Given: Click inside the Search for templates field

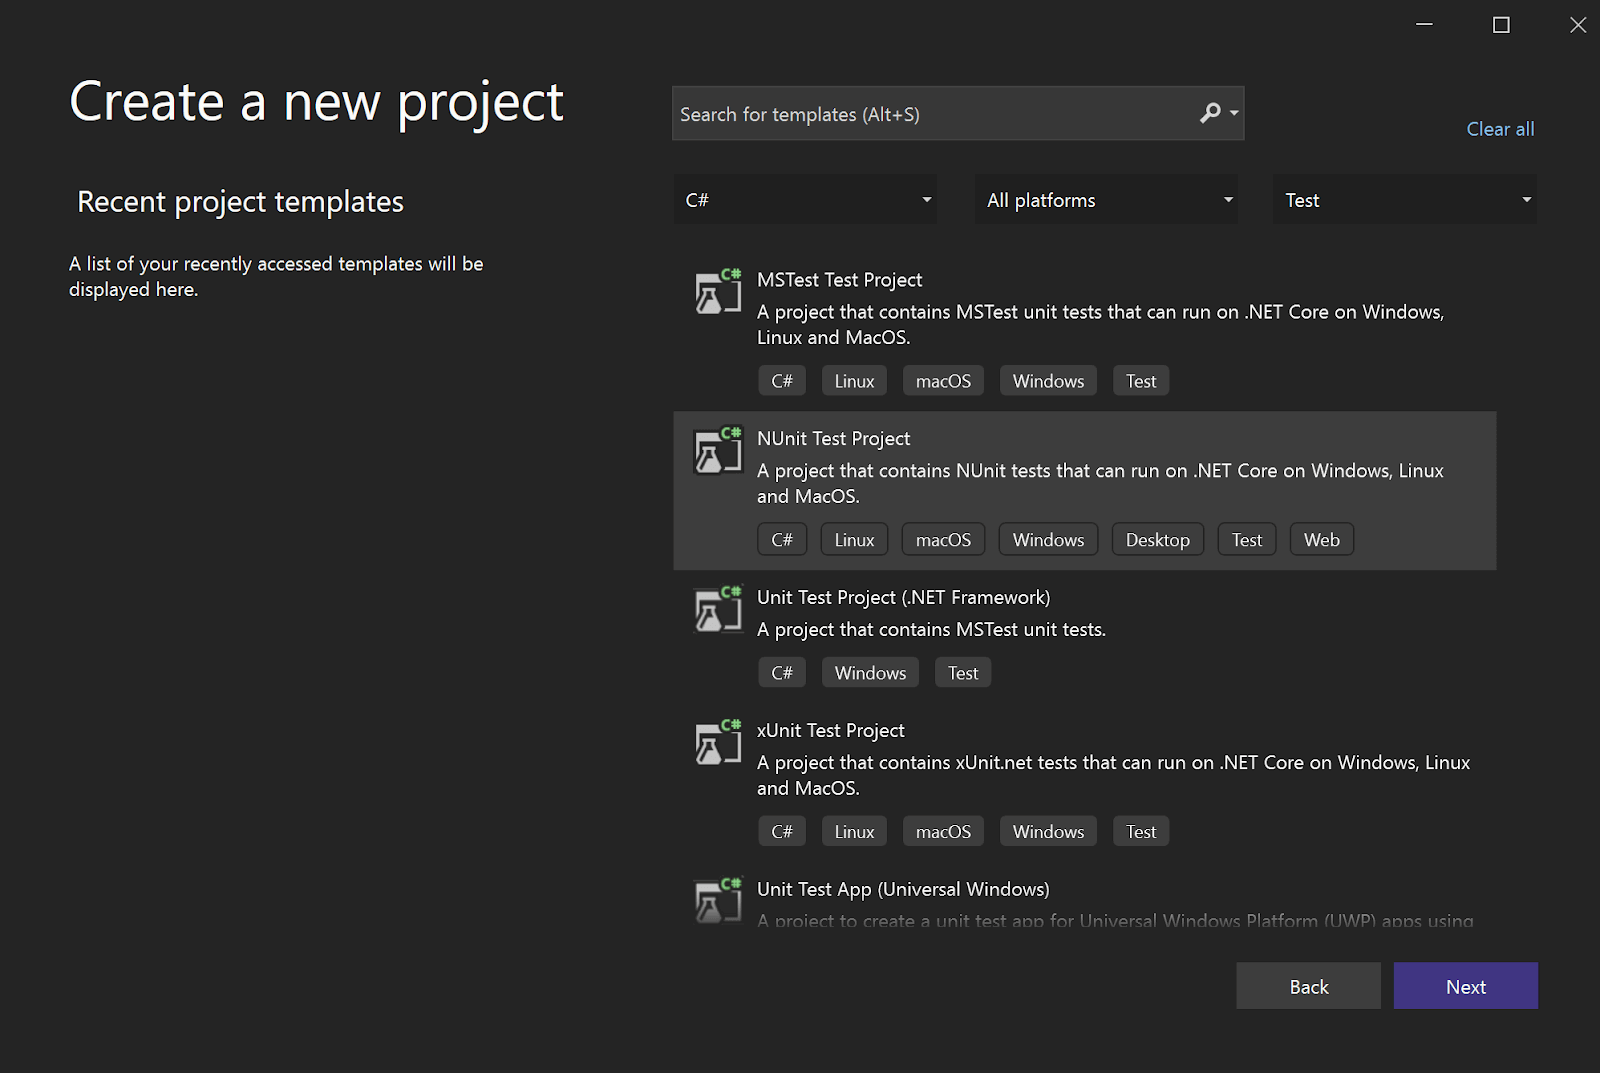Looking at the screenshot, I should [x=930, y=114].
